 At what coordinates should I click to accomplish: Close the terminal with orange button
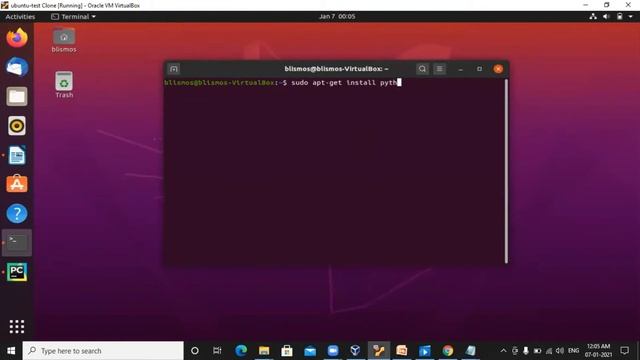(x=498, y=69)
